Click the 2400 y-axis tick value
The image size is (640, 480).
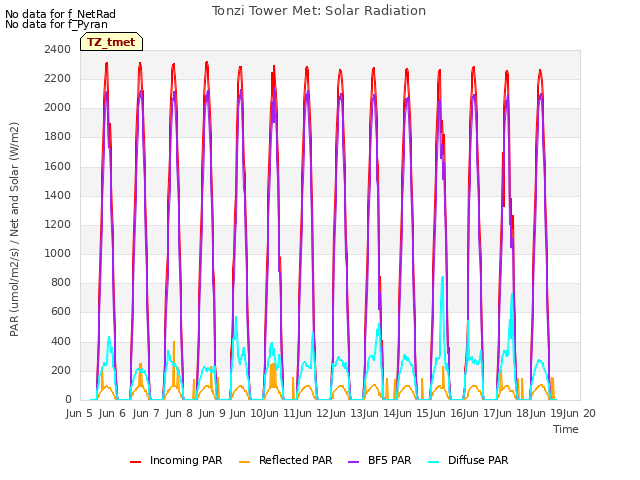point(58,49)
